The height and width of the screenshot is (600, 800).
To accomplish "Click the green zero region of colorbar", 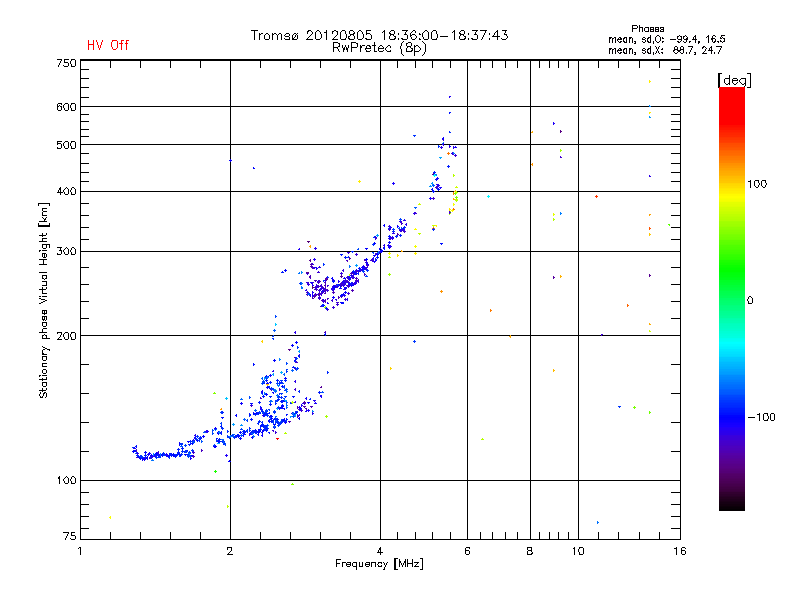I will [x=732, y=300].
